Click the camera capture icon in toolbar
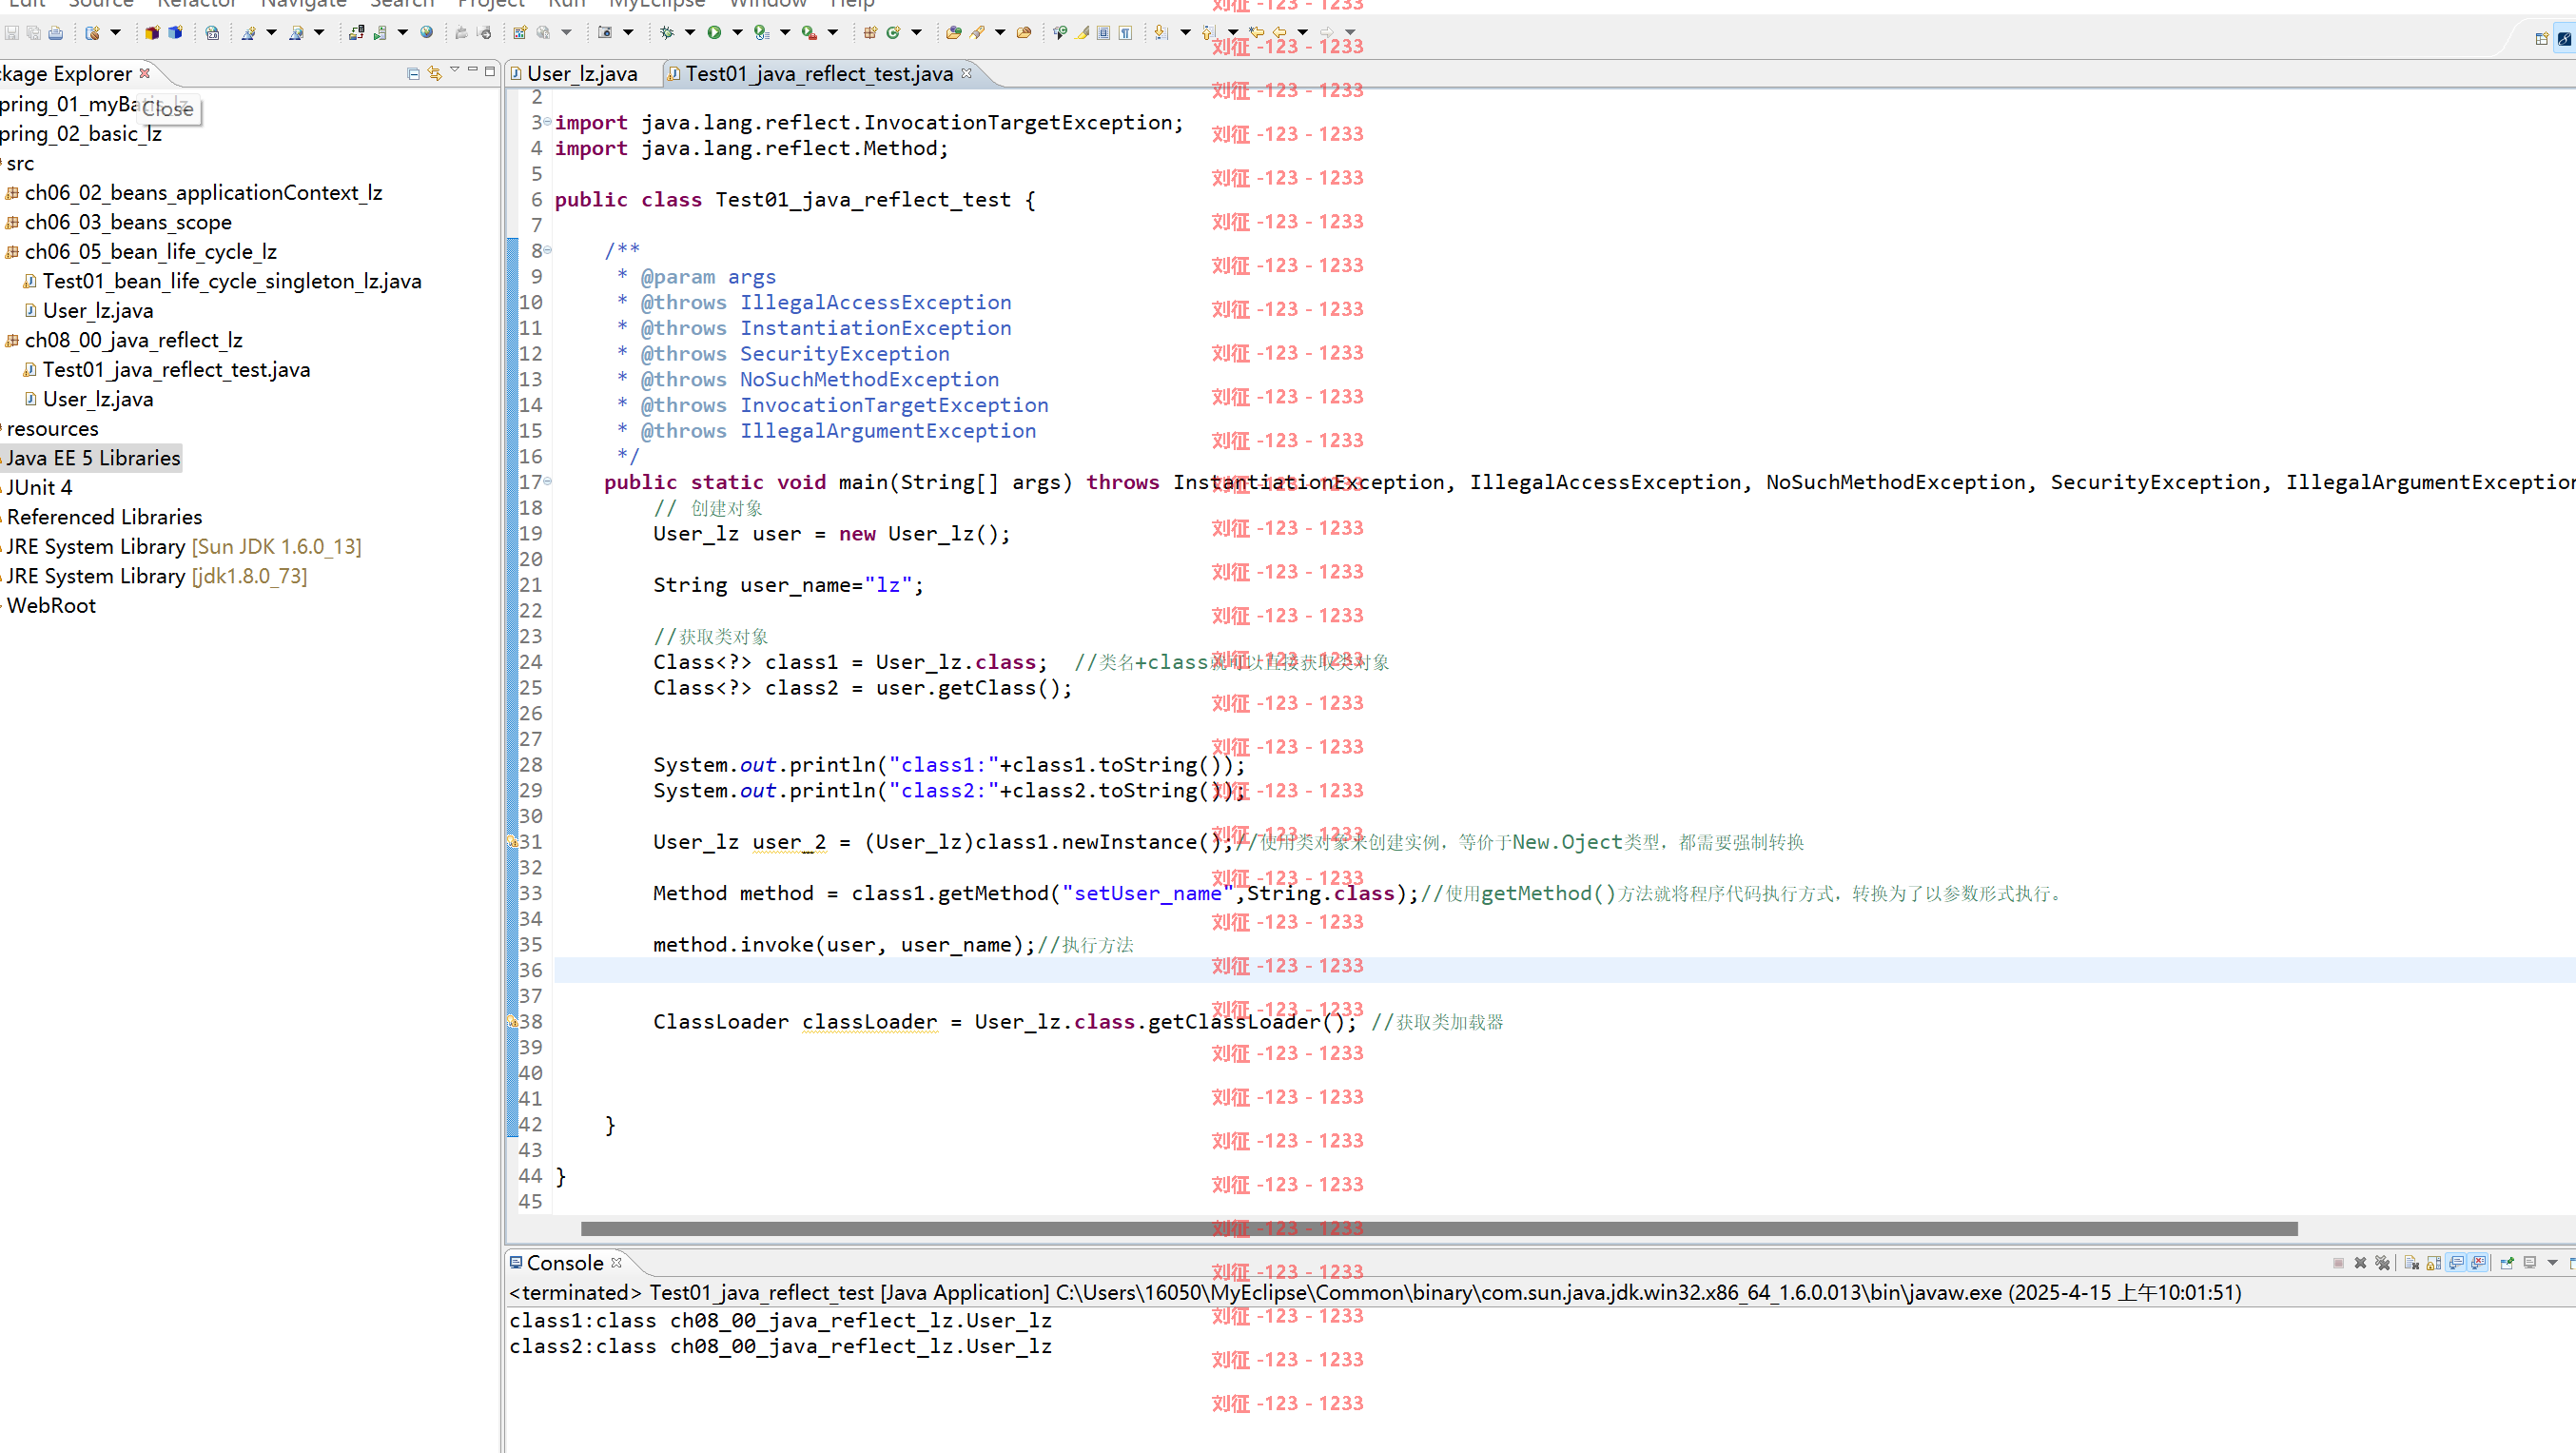Viewport: 2576px width, 1453px height. coord(605,33)
